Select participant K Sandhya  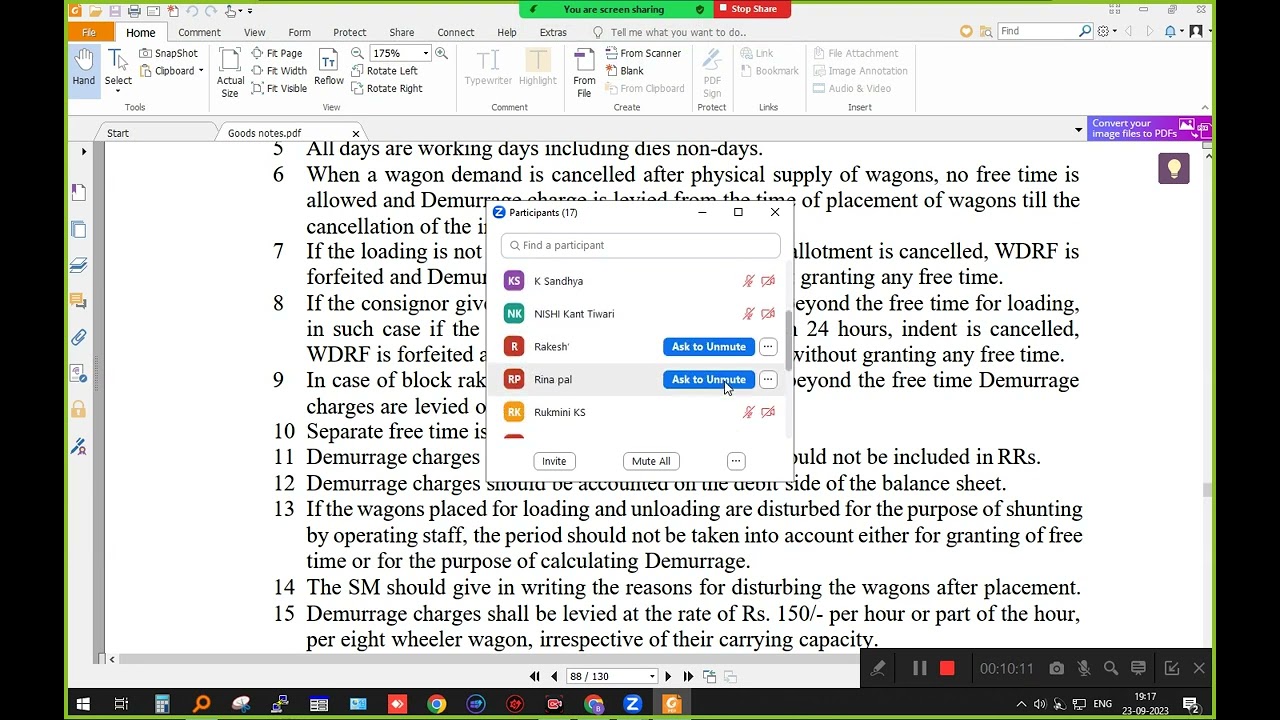(640, 281)
